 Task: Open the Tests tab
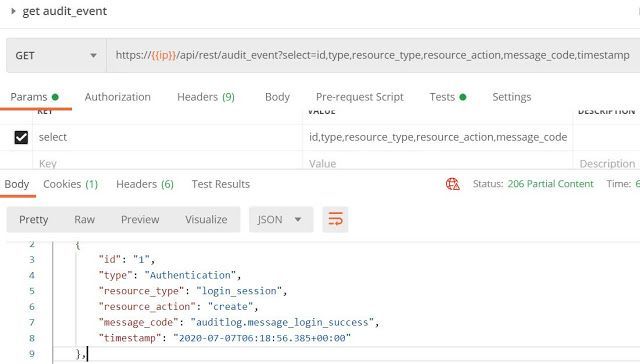tap(448, 97)
